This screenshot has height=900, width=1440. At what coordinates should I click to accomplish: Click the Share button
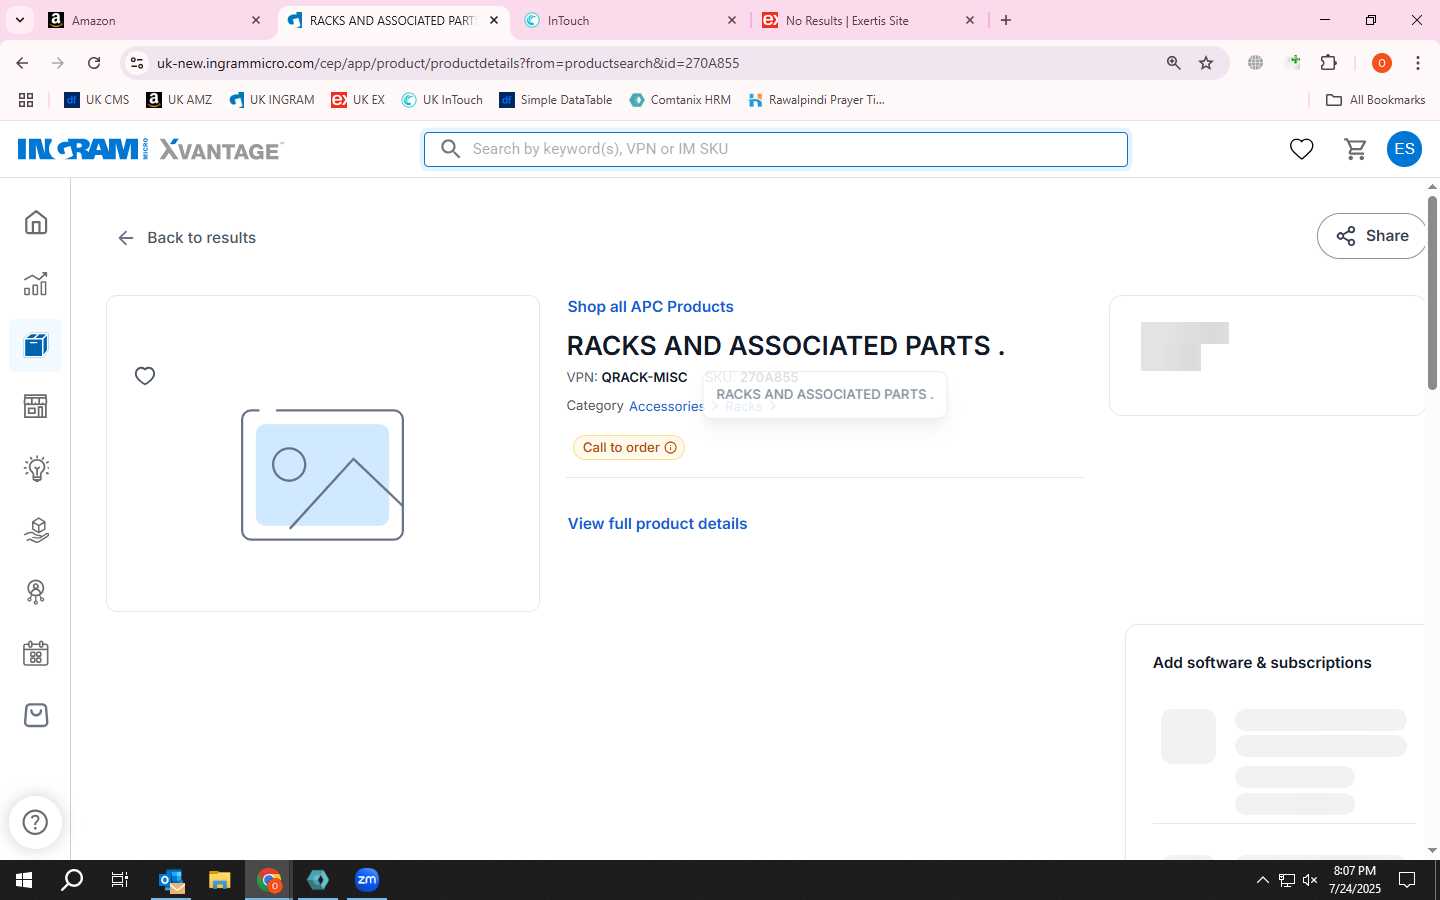pos(1372,236)
